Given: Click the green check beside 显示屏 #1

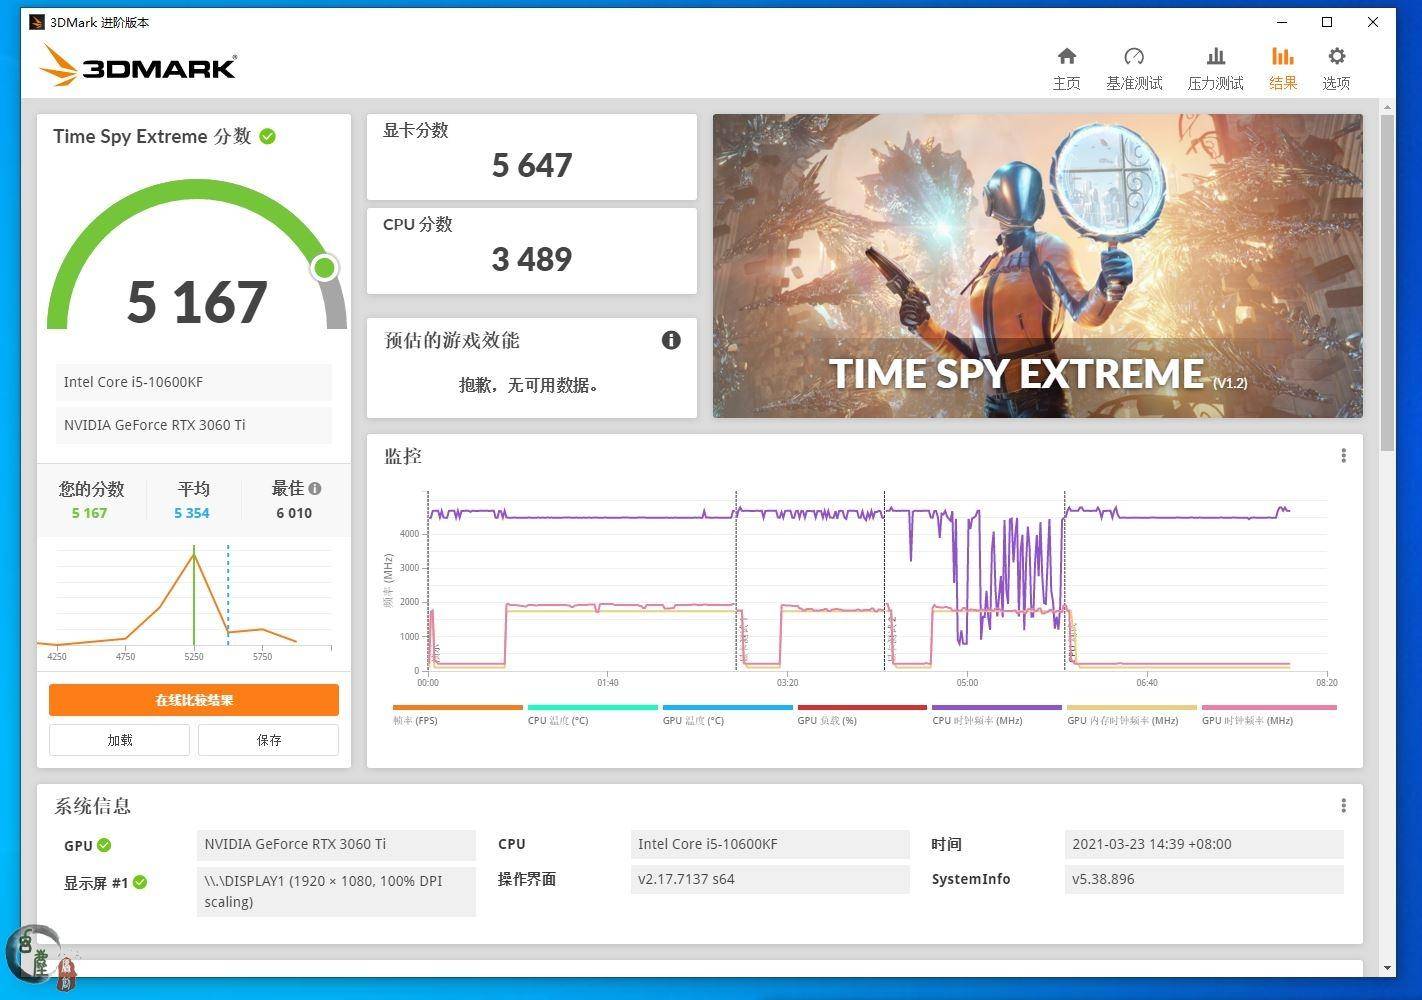Looking at the screenshot, I should (x=140, y=883).
